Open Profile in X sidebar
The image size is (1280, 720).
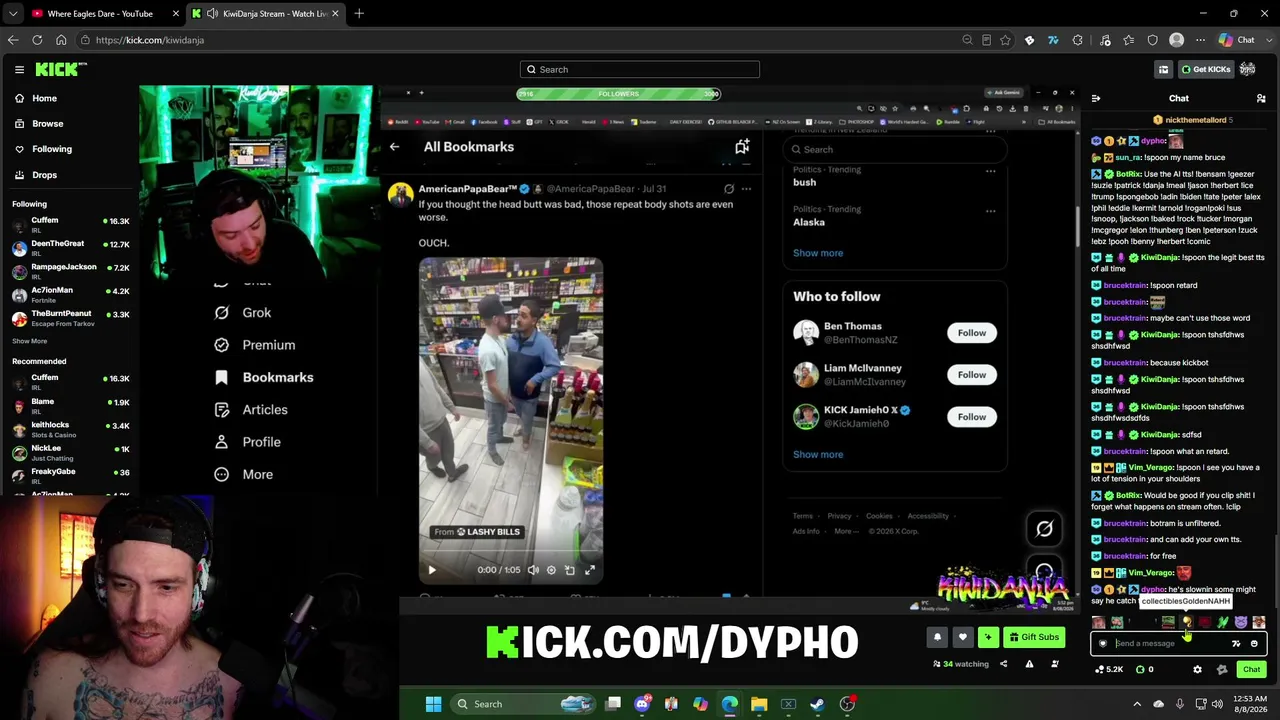247,442
